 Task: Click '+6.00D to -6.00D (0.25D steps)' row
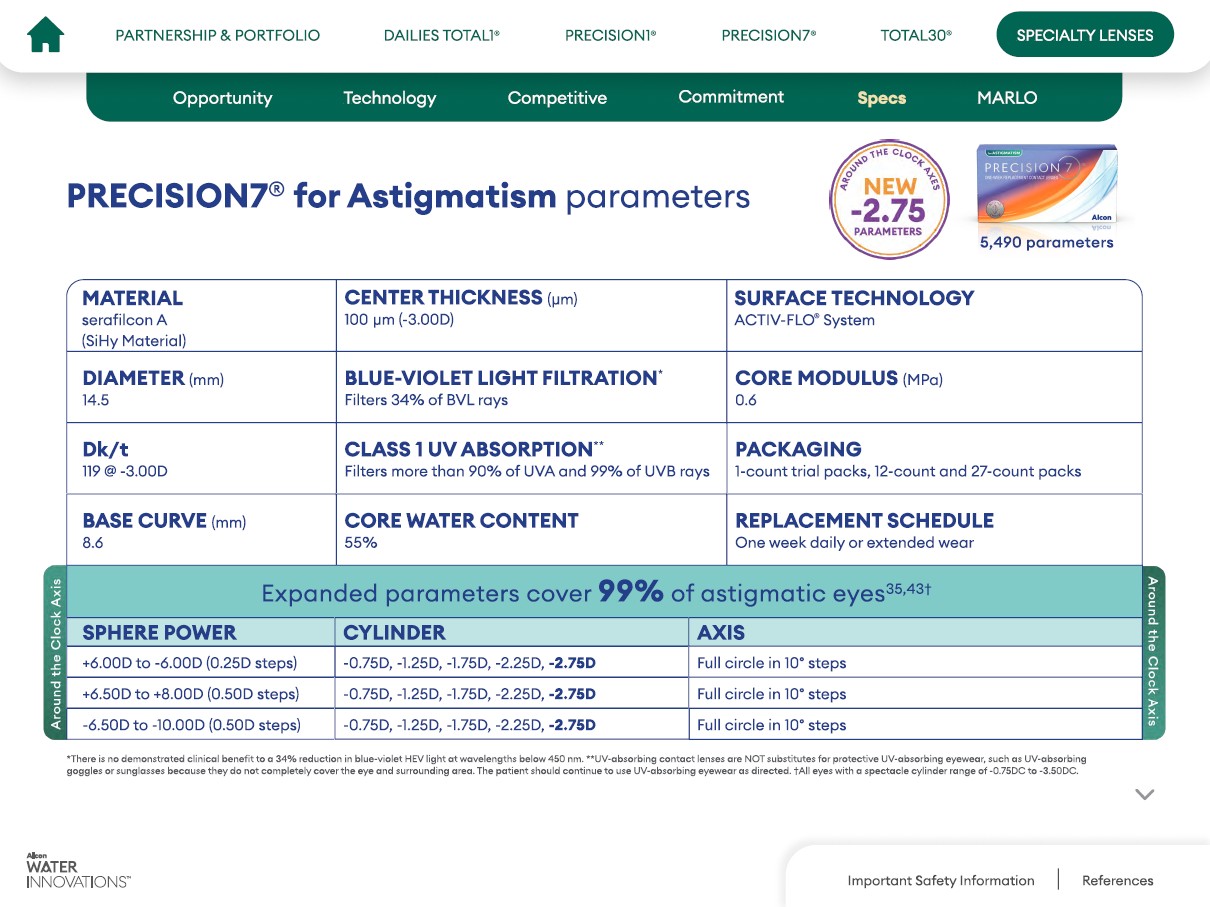pyautogui.click(x=190, y=663)
